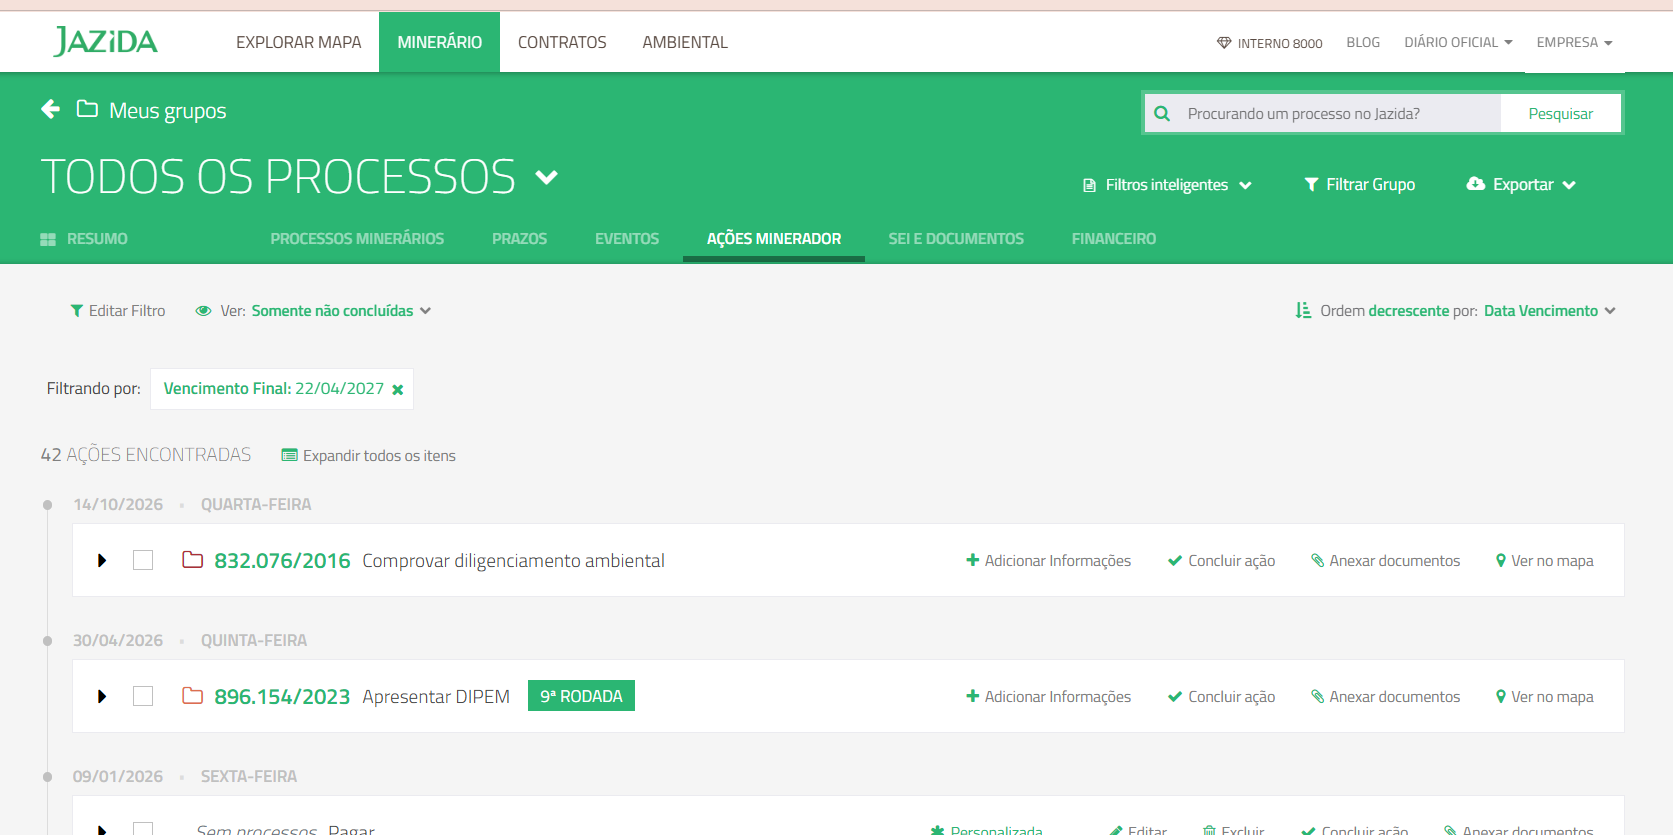Click Concluir ação for process 896.154/2023
1673x835 pixels.
[x=1221, y=697]
